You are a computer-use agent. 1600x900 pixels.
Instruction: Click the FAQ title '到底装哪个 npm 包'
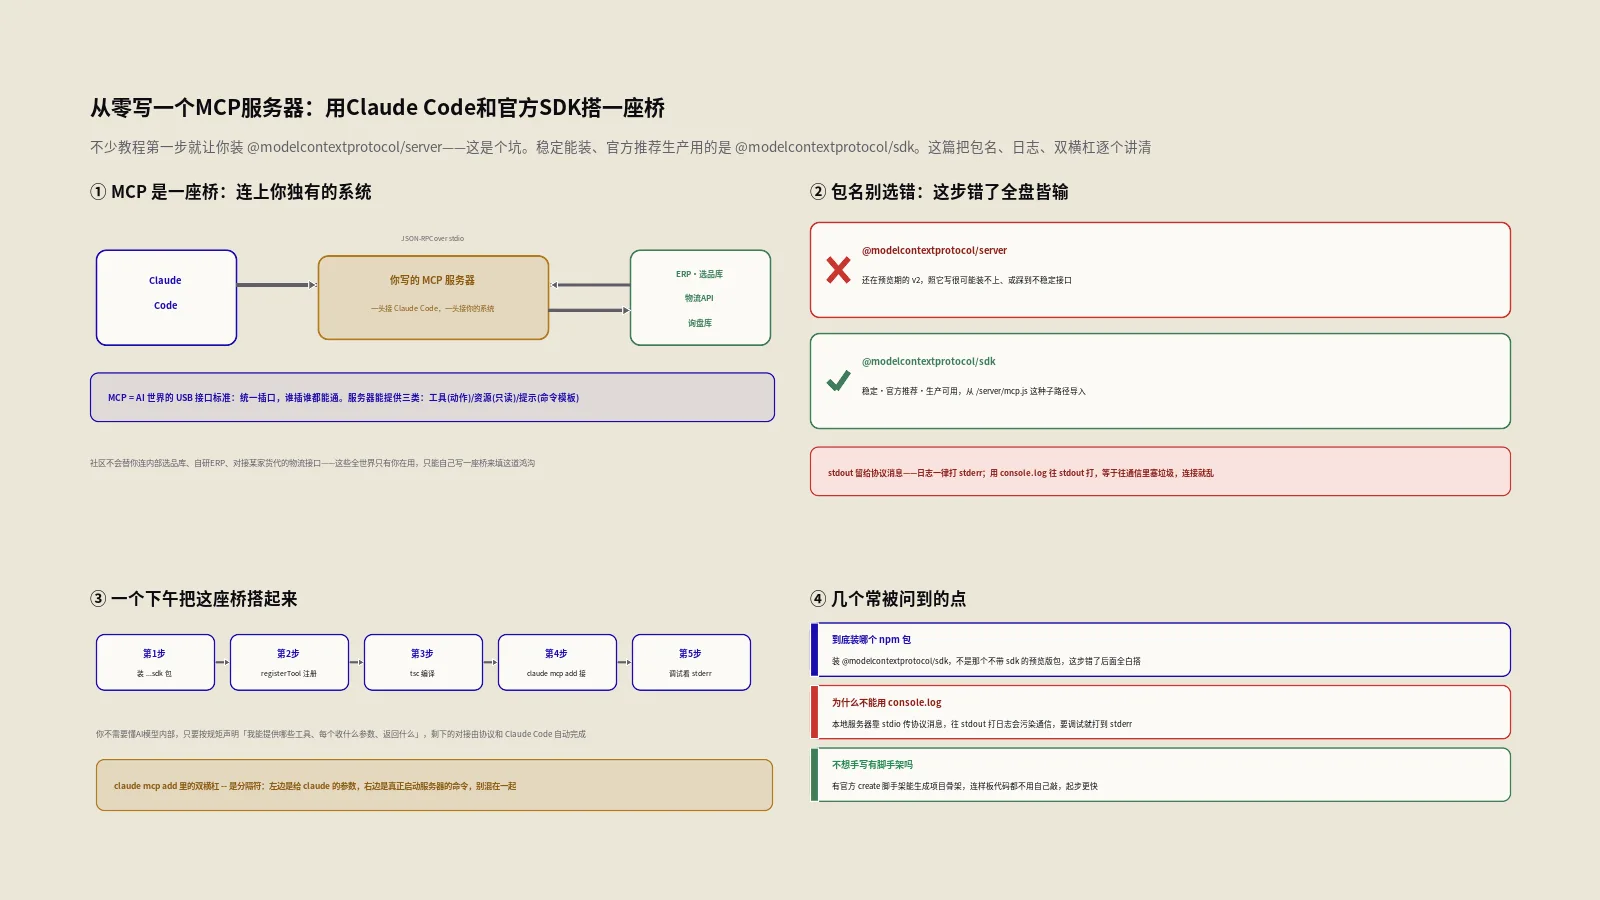point(871,640)
